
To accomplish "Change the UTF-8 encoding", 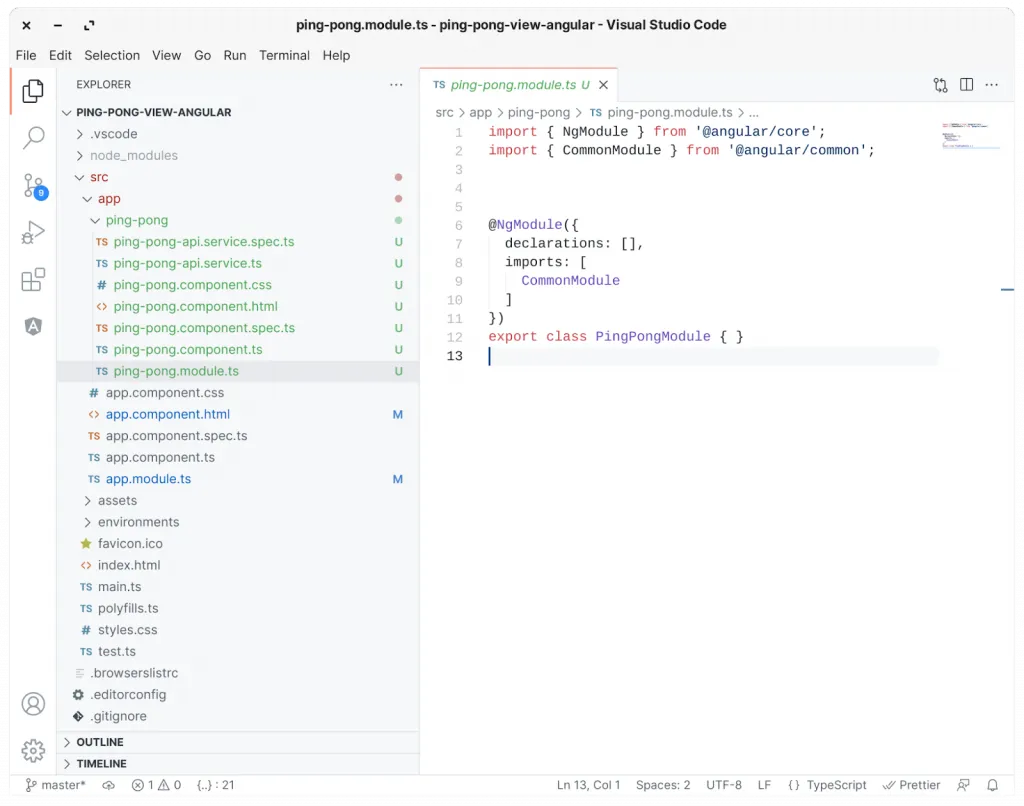I will pyautogui.click(x=724, y=785).
